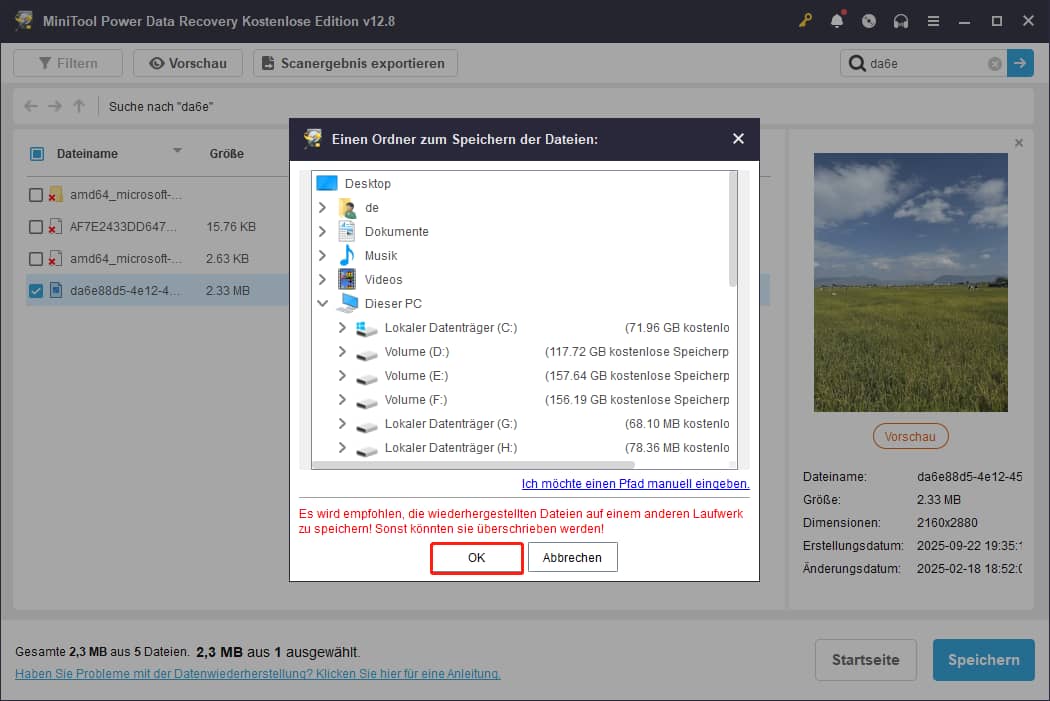This screenshot has width=1050, height=701.
Task: Click the landscape preview thumbnail
Action: tap(911, 283)
